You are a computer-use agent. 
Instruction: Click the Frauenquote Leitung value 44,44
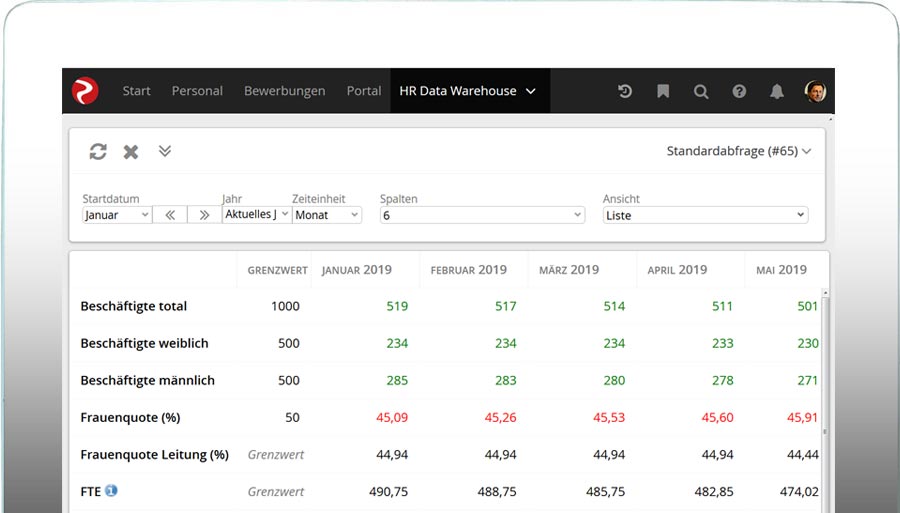(x=803, y=454)
